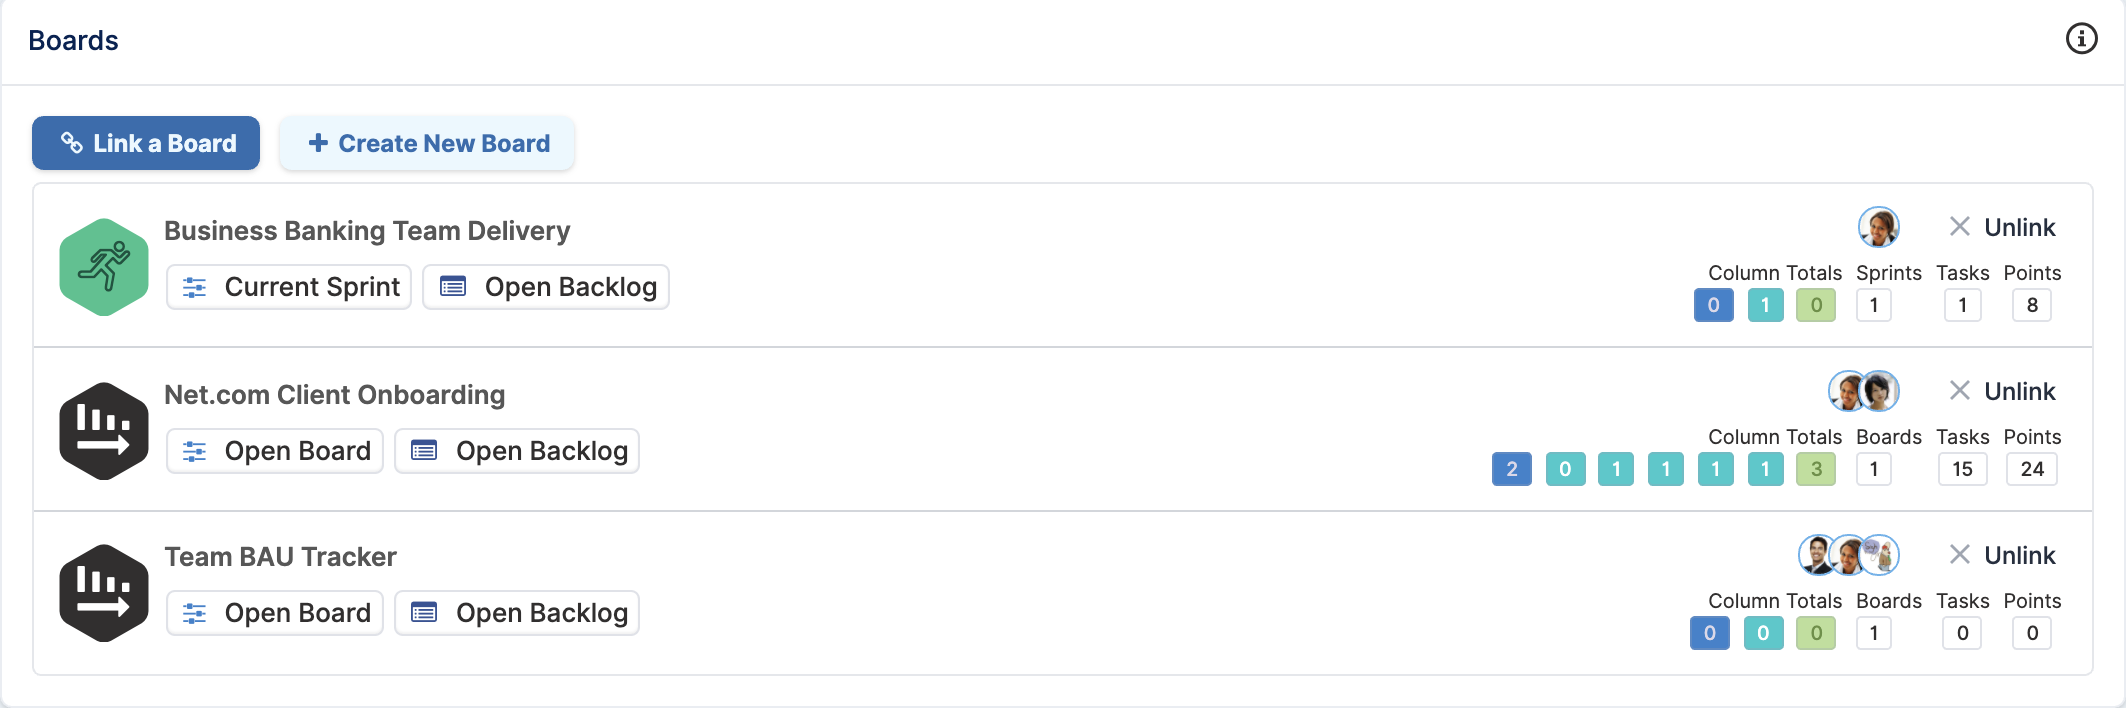This screenshot has height=708, width=2126.
Task: Click the stacked avatars on Team BAU Tracker
Action: (1848, 555)
